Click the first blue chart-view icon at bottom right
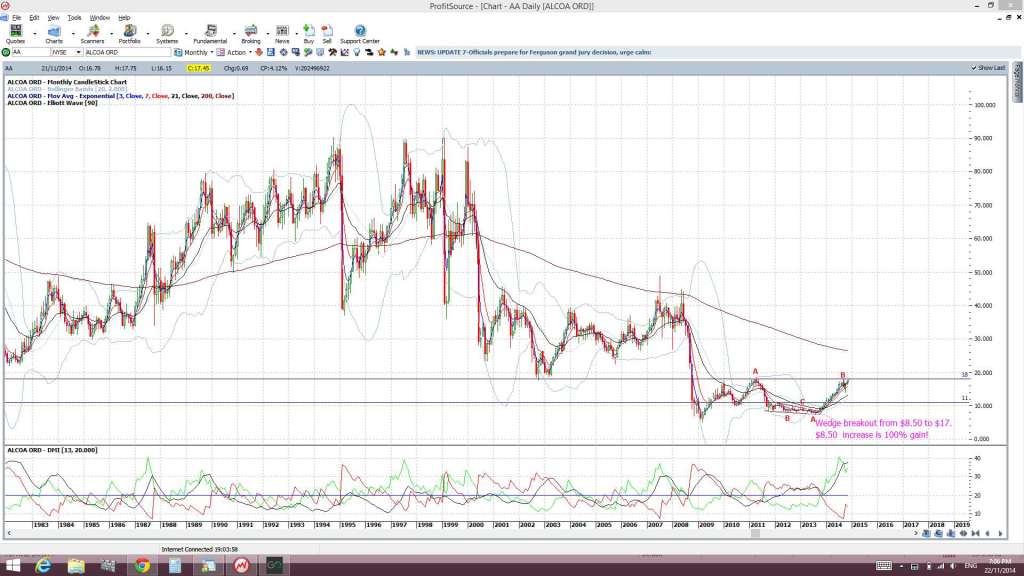This screenshot has width=1024, height=576. [926, 534]
